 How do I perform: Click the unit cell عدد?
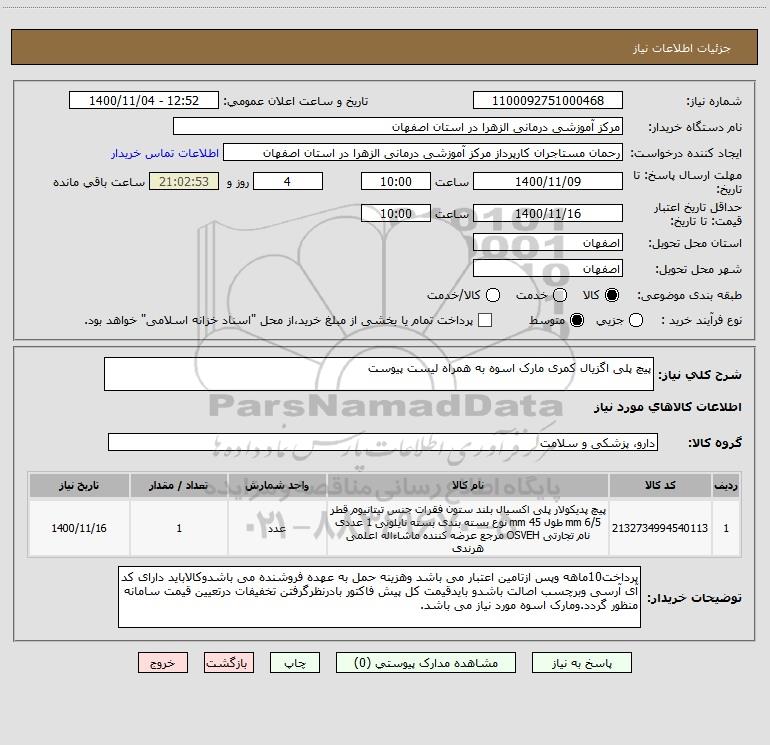[x=277, y=528]
